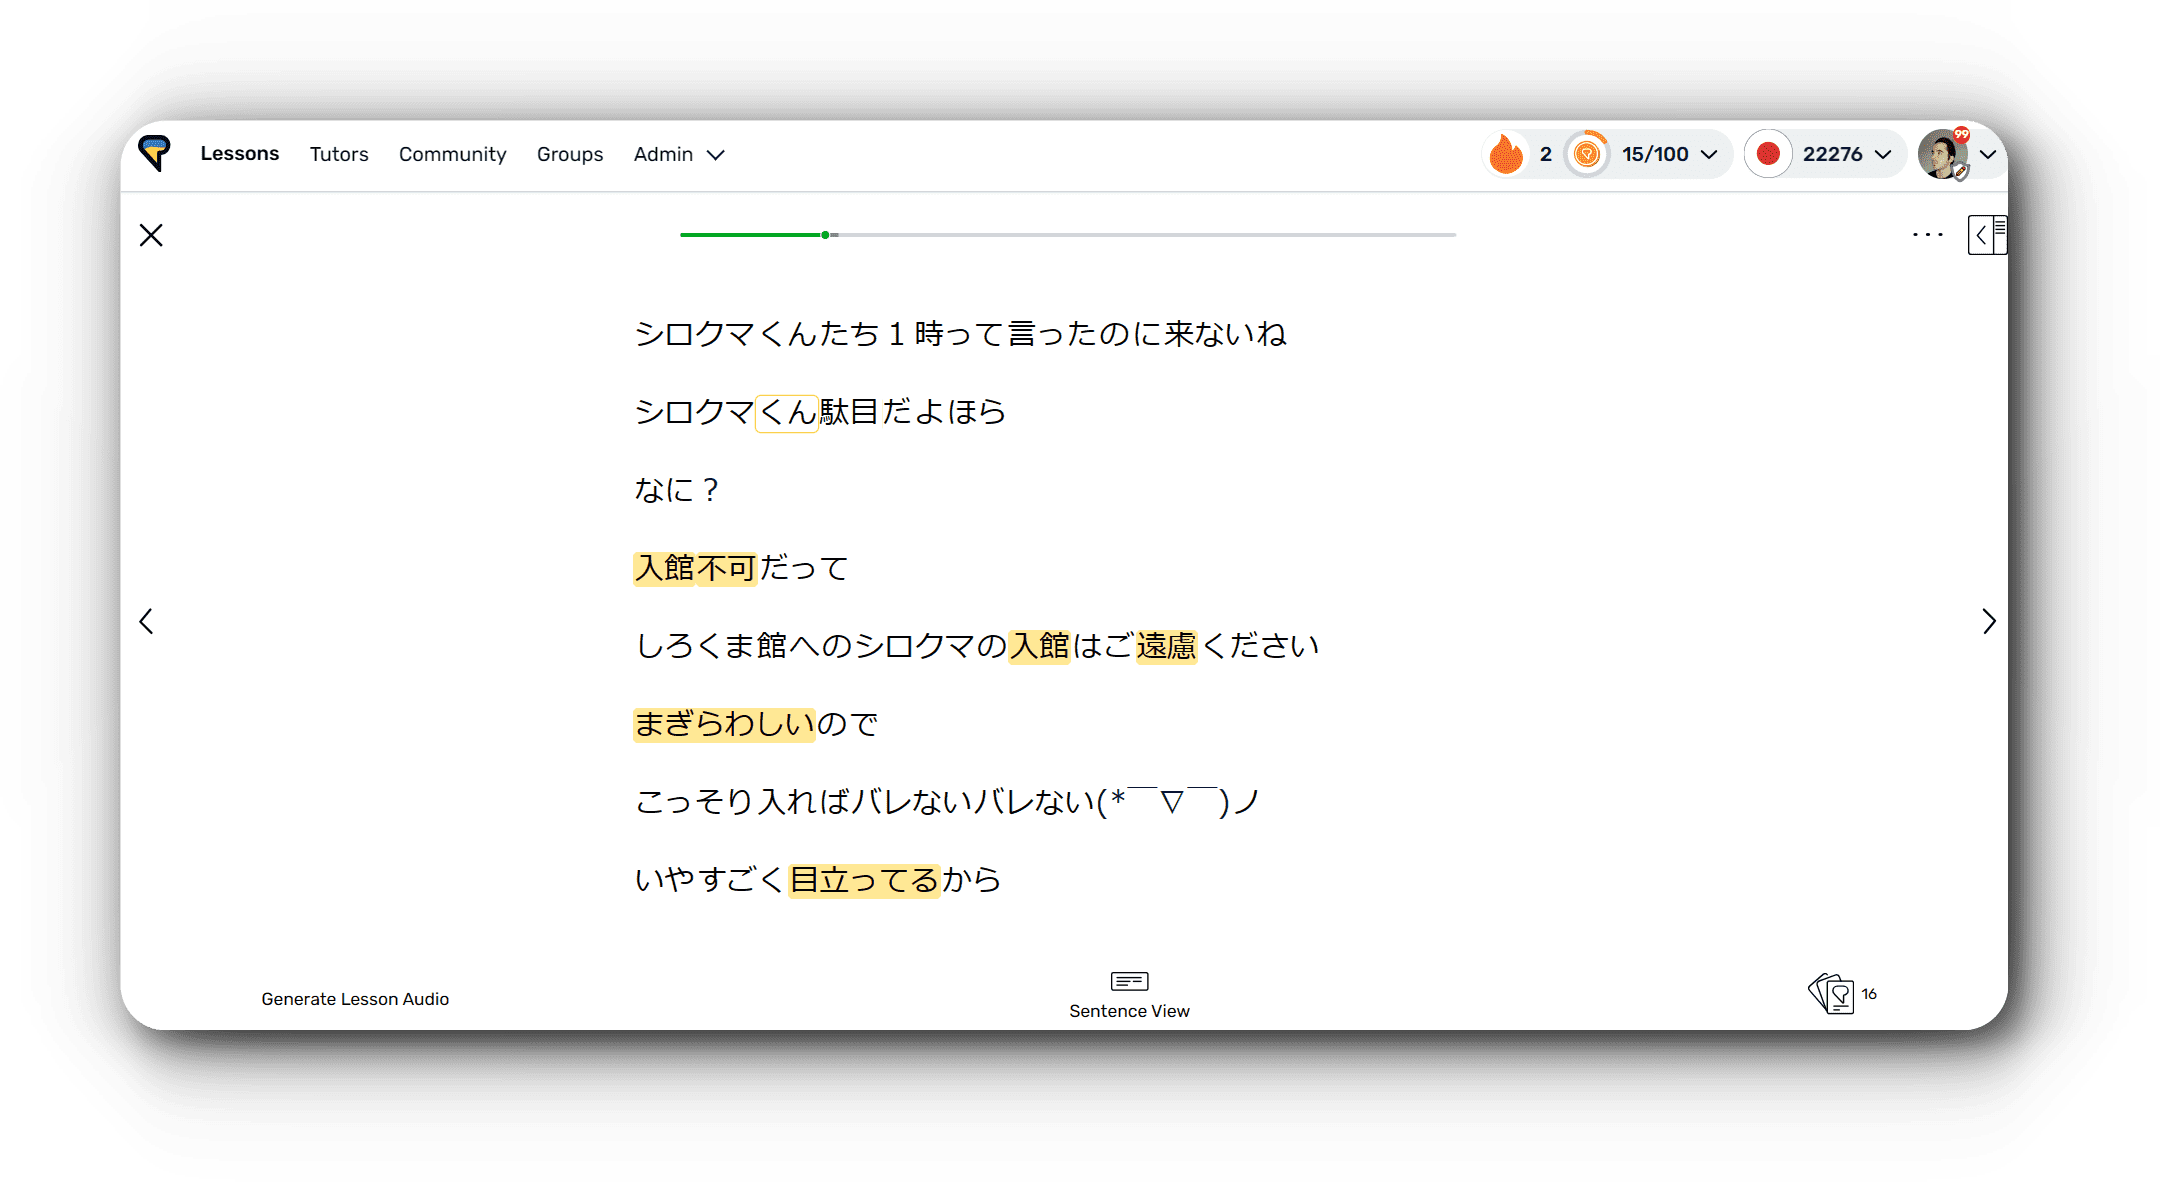Click highlighted word まぎらわしい
The image size is (2160, 1182).
pyautogui.click(x=724, y=724)
